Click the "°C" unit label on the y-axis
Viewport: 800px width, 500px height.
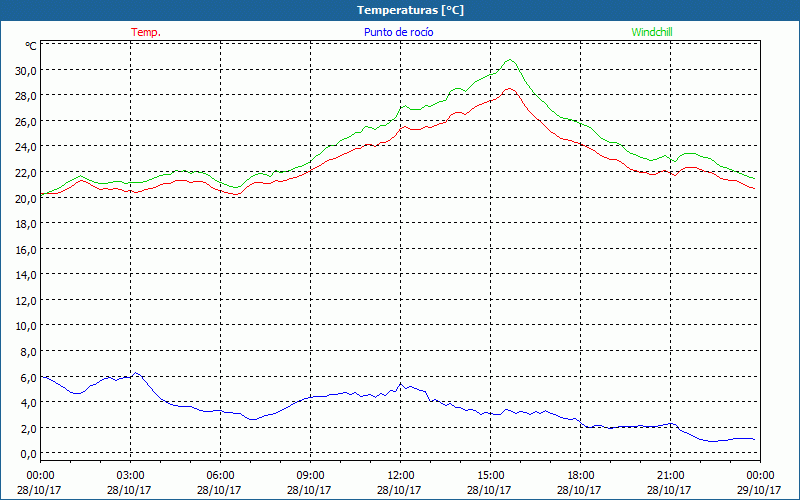tap(31, 46)
